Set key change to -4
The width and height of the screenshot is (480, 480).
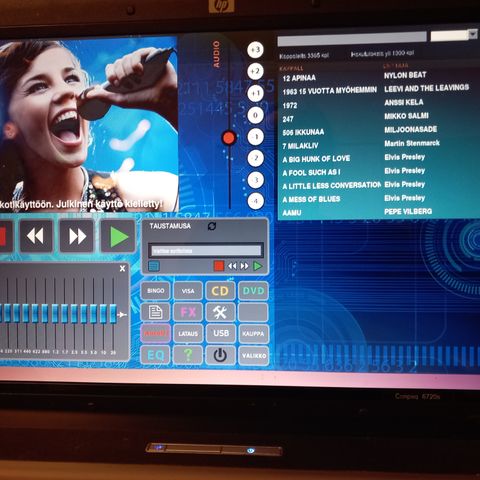tap(255, 201)
